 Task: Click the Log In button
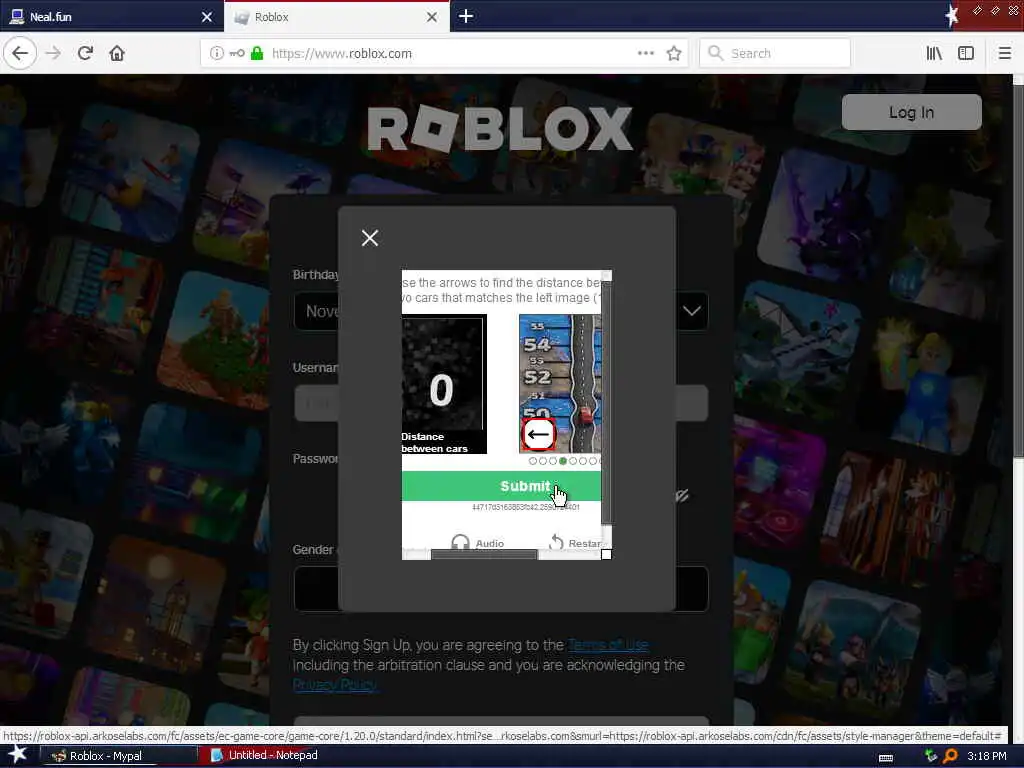pyautogui.click(x=911, y=112)
